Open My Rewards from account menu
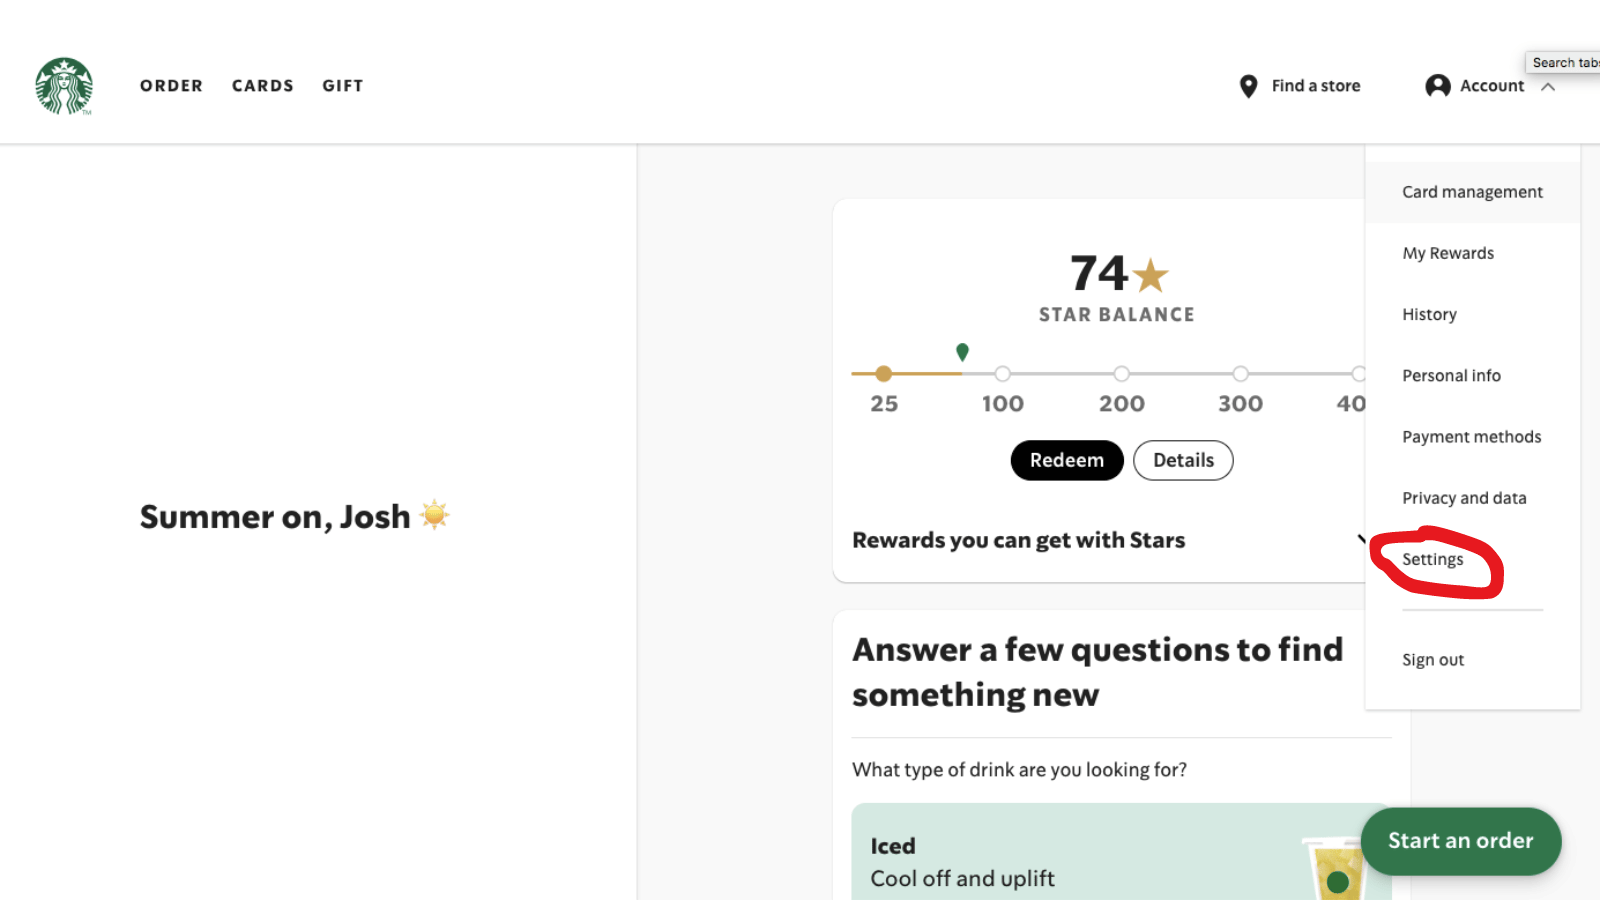The width and height of the screenshot is (1600, 900). coord(1447,253)
